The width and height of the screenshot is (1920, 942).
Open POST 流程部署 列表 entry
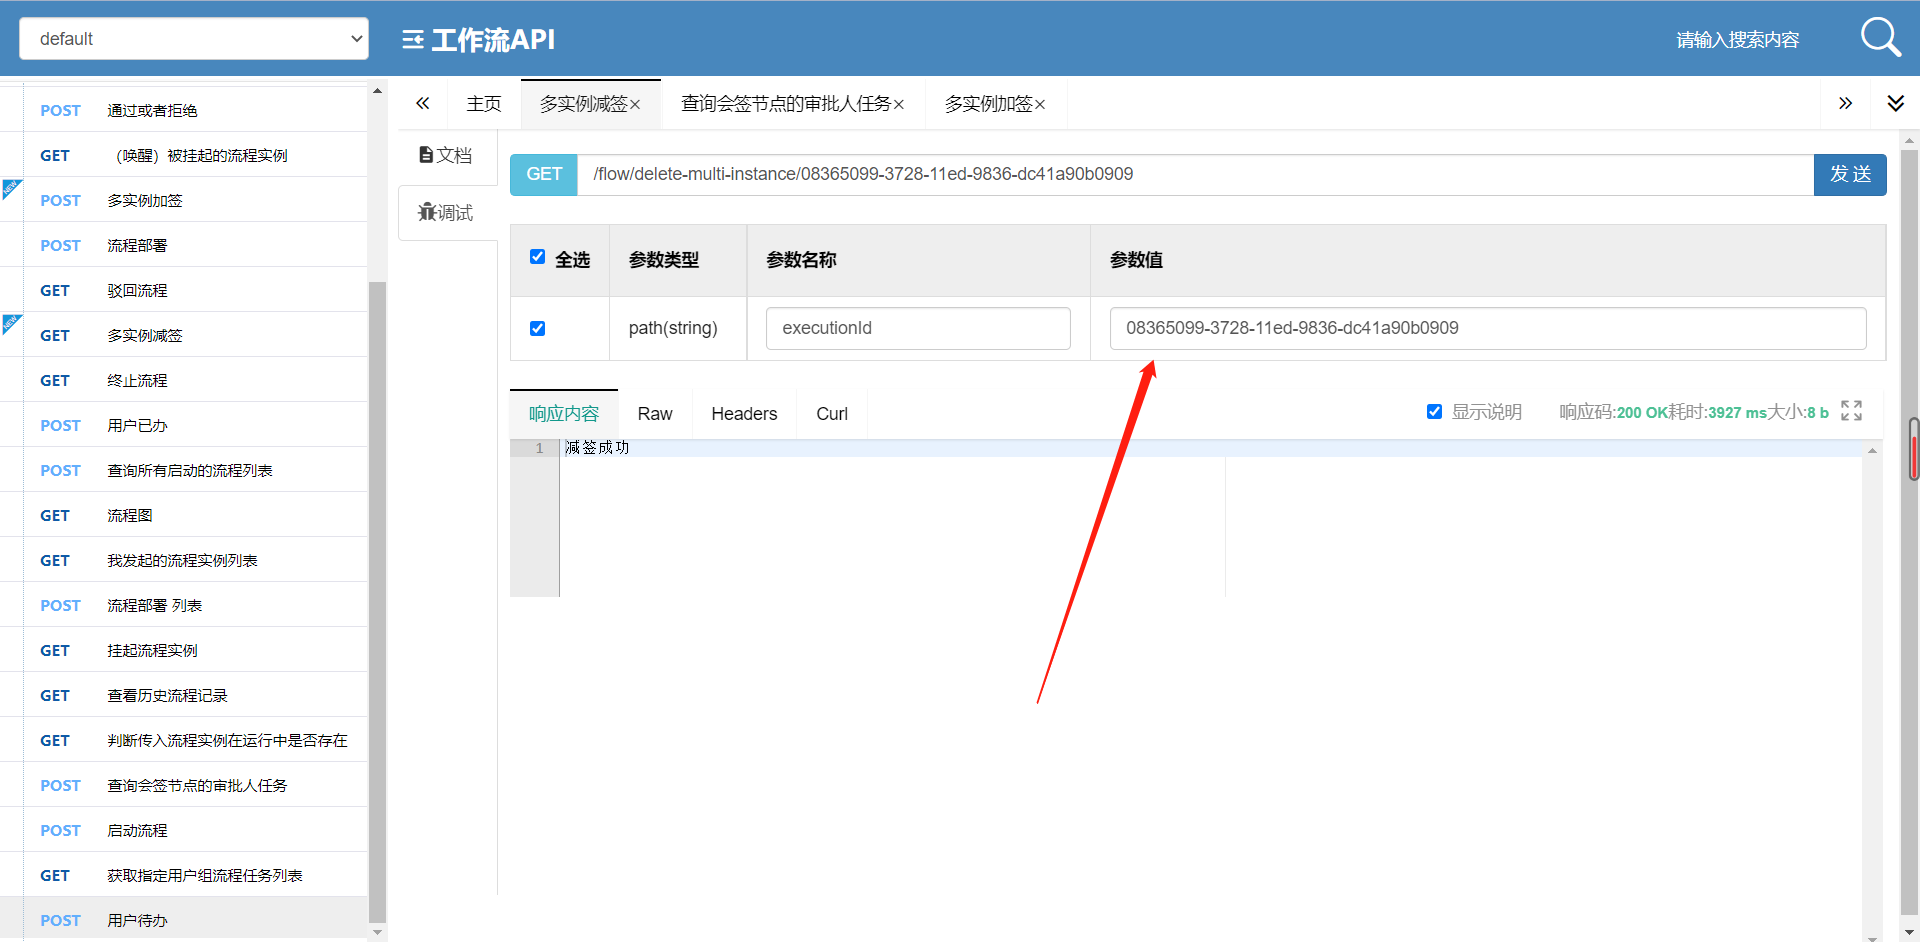pyautogui.click(x=184, y=605)
